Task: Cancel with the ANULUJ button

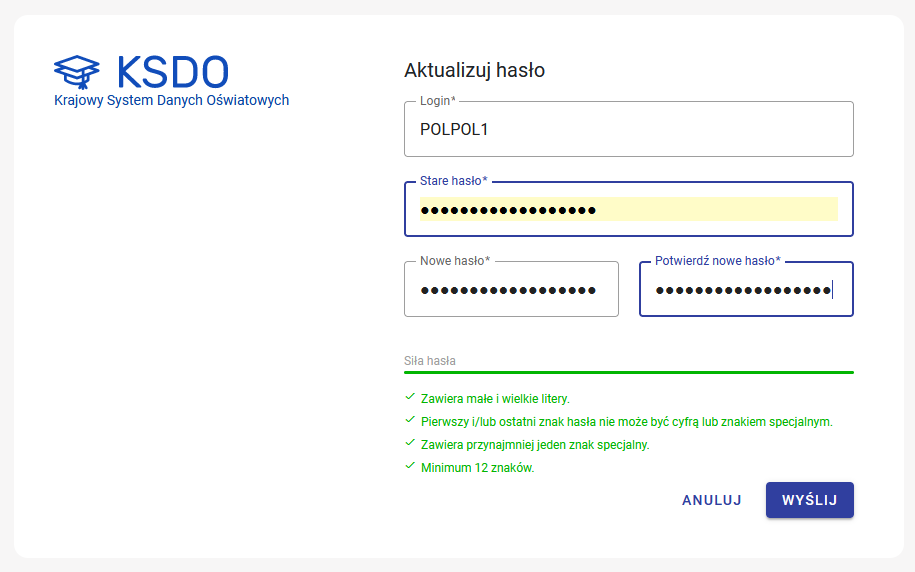Action: [x=711, y=500]
